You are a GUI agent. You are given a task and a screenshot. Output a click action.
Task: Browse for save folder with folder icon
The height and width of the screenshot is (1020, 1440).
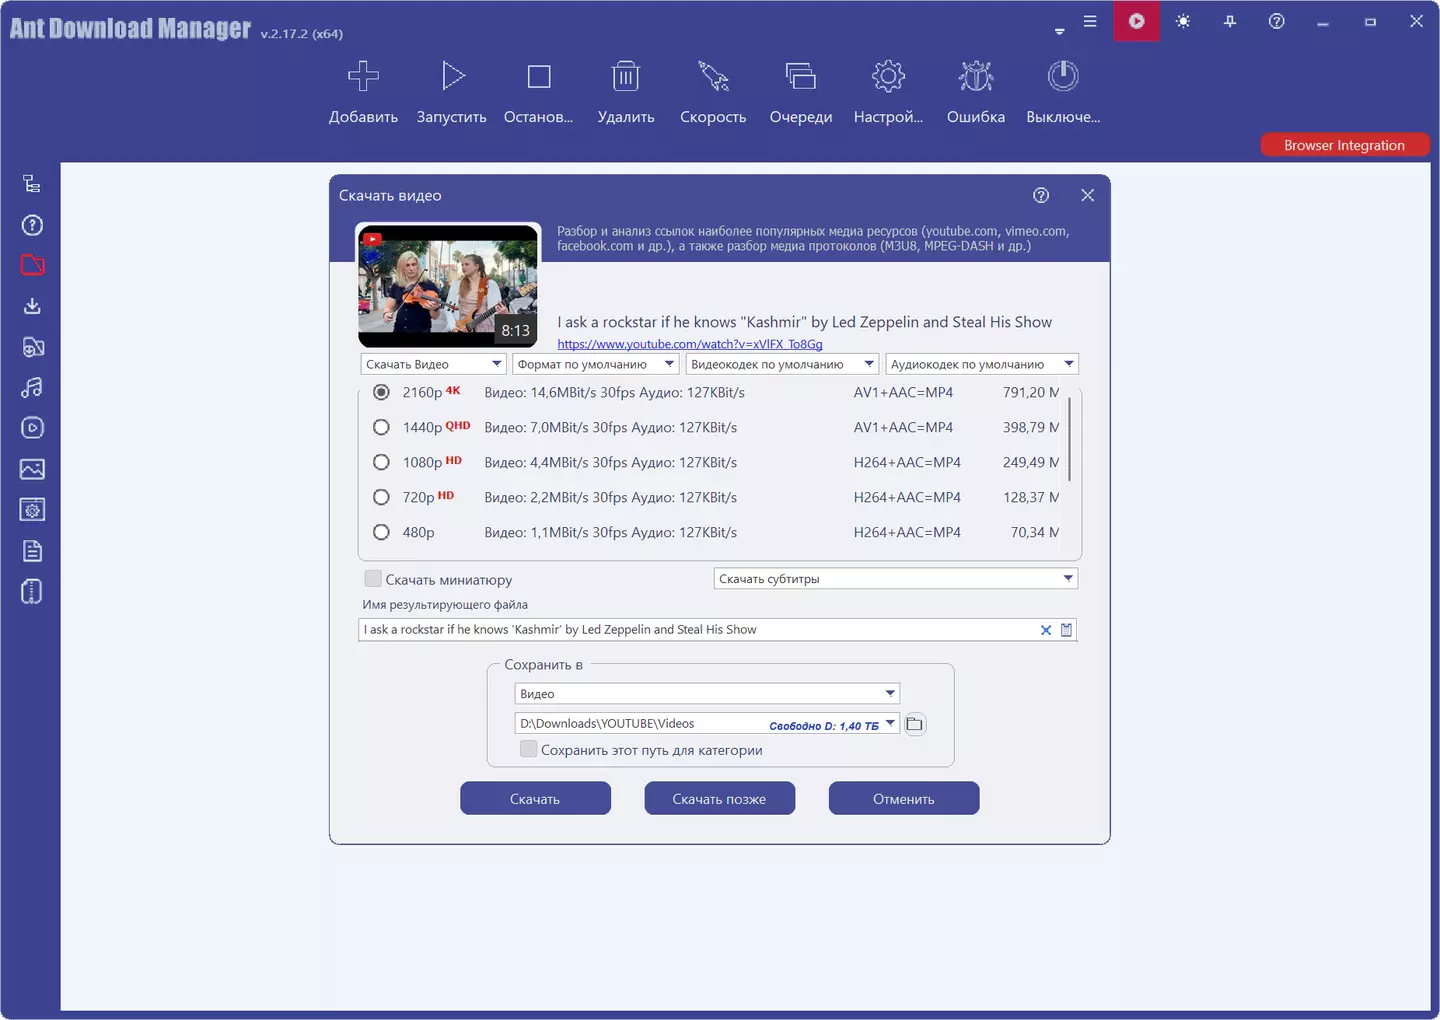coord(915,724)
